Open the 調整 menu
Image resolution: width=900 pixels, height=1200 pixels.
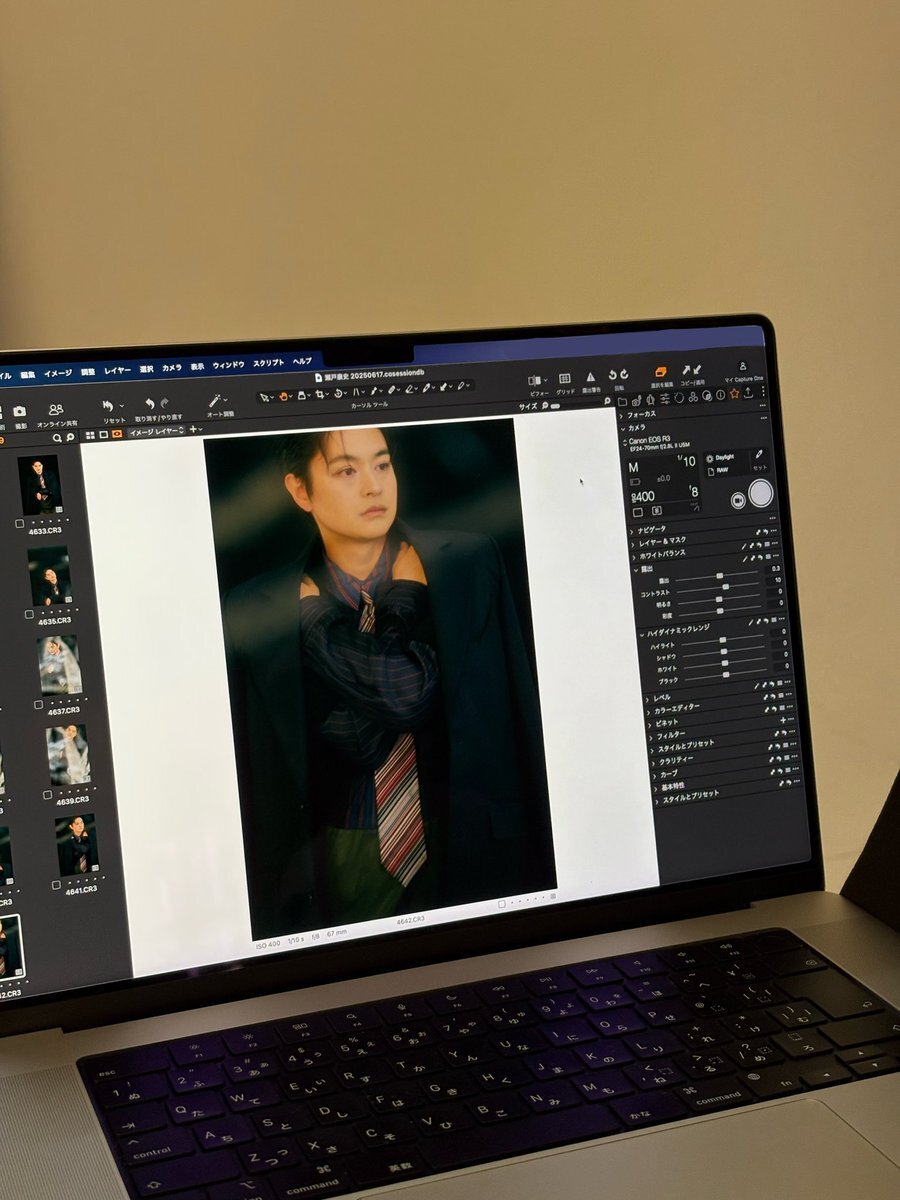tap(88, 372)
